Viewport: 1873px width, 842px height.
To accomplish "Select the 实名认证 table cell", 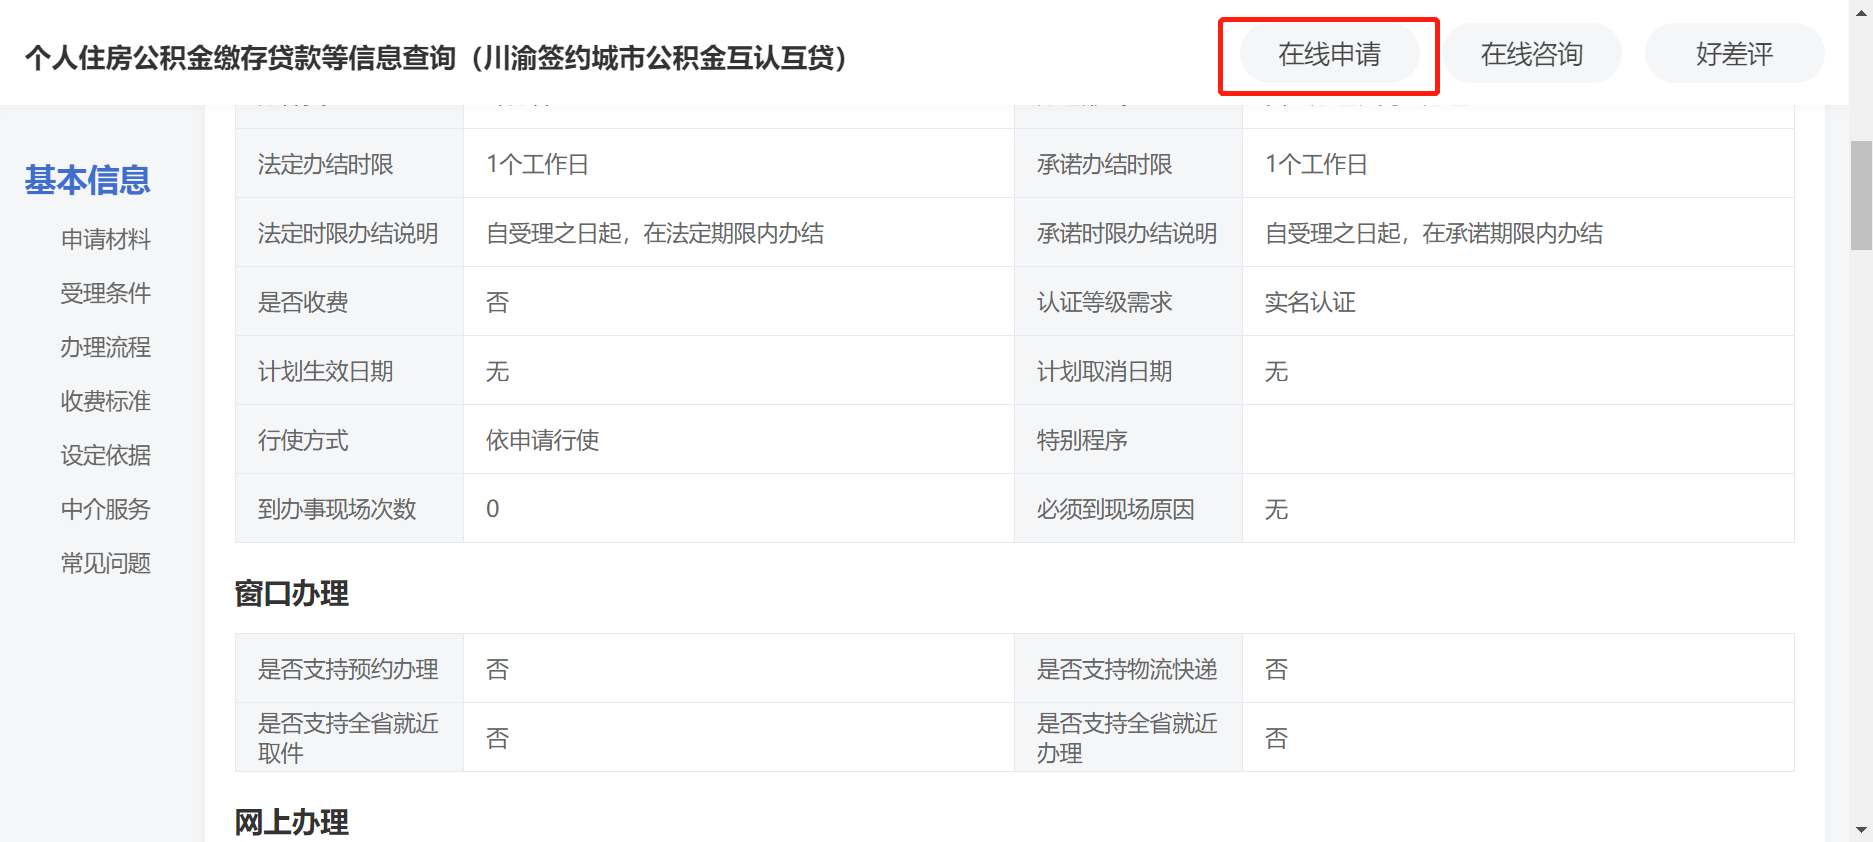I will pyautogui.click(x=1310, y=302).
